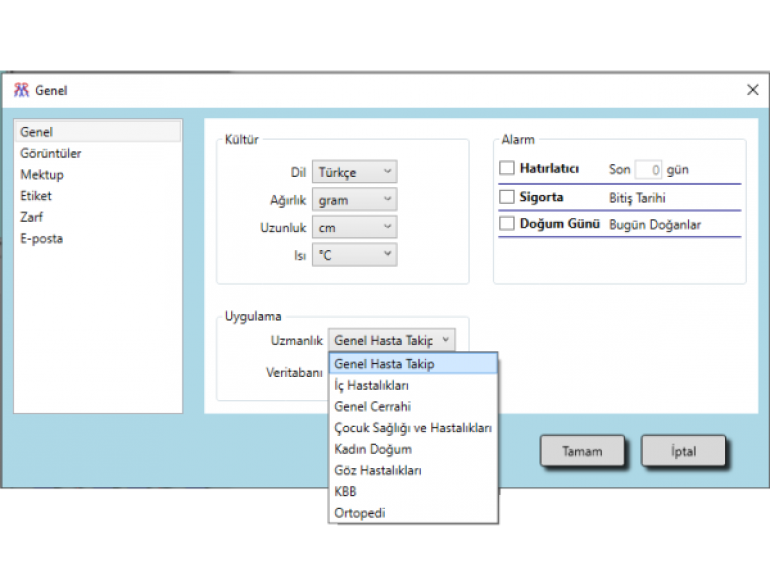The height and width of the screenshot is (577, 770).
Task: Click the Son gün number field
Action: [648, 170]
